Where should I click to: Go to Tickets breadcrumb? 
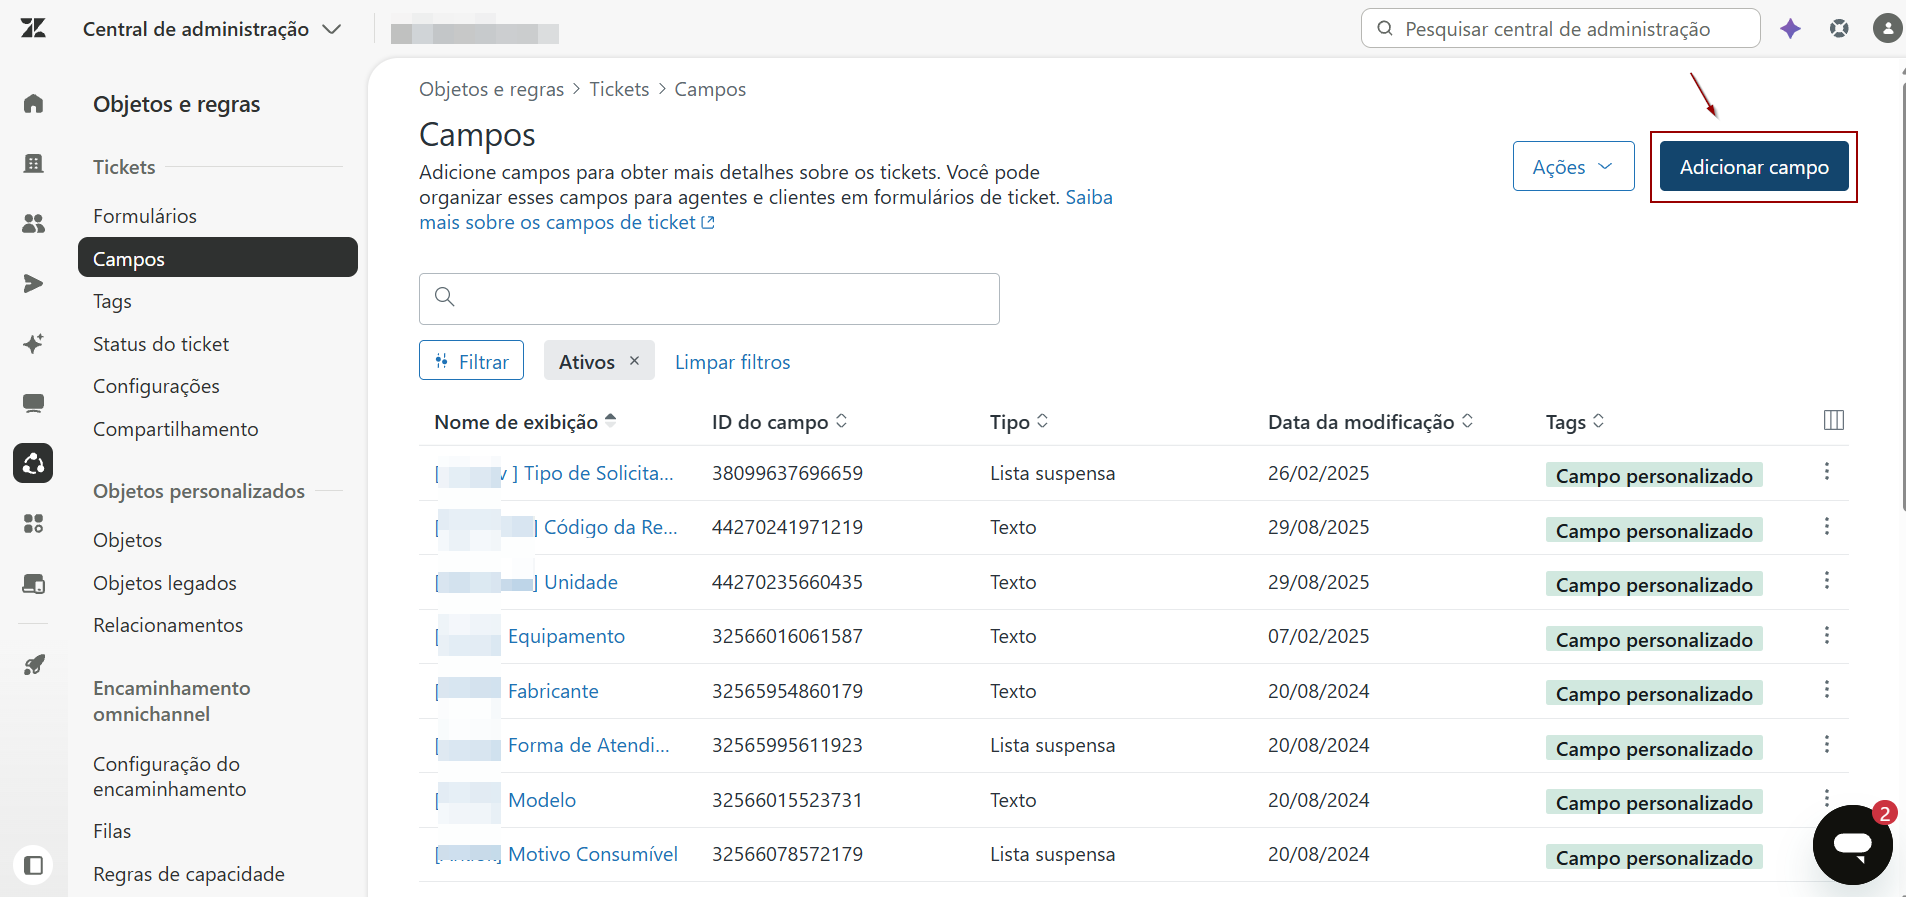point(619,89)
